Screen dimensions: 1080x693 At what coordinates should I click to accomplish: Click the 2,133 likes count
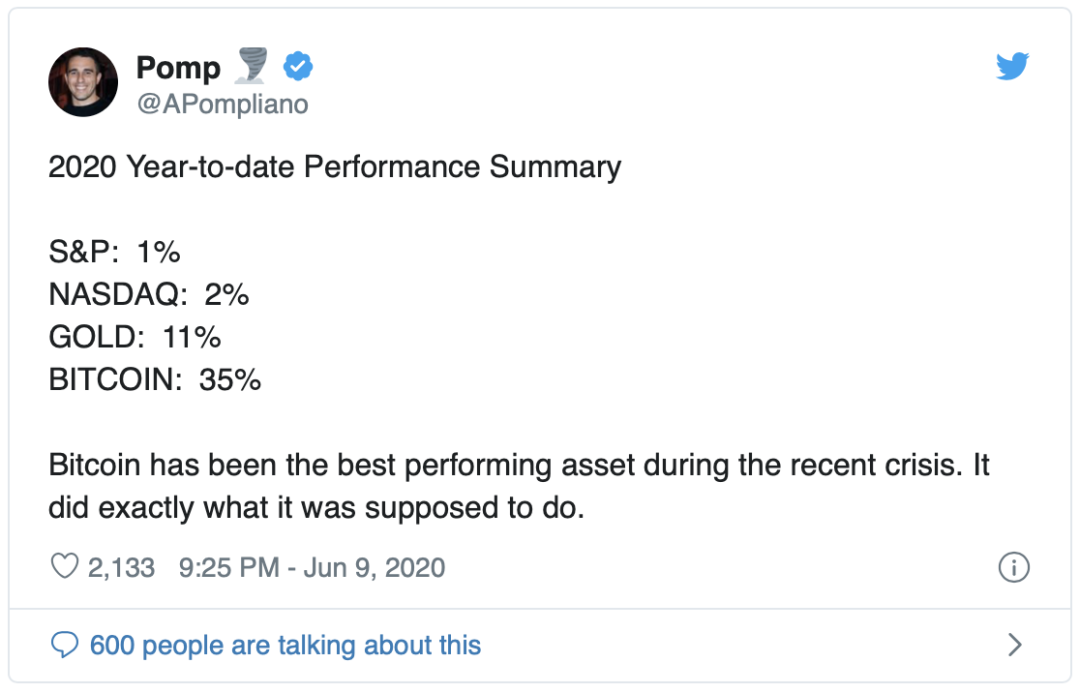click(121, 568)
